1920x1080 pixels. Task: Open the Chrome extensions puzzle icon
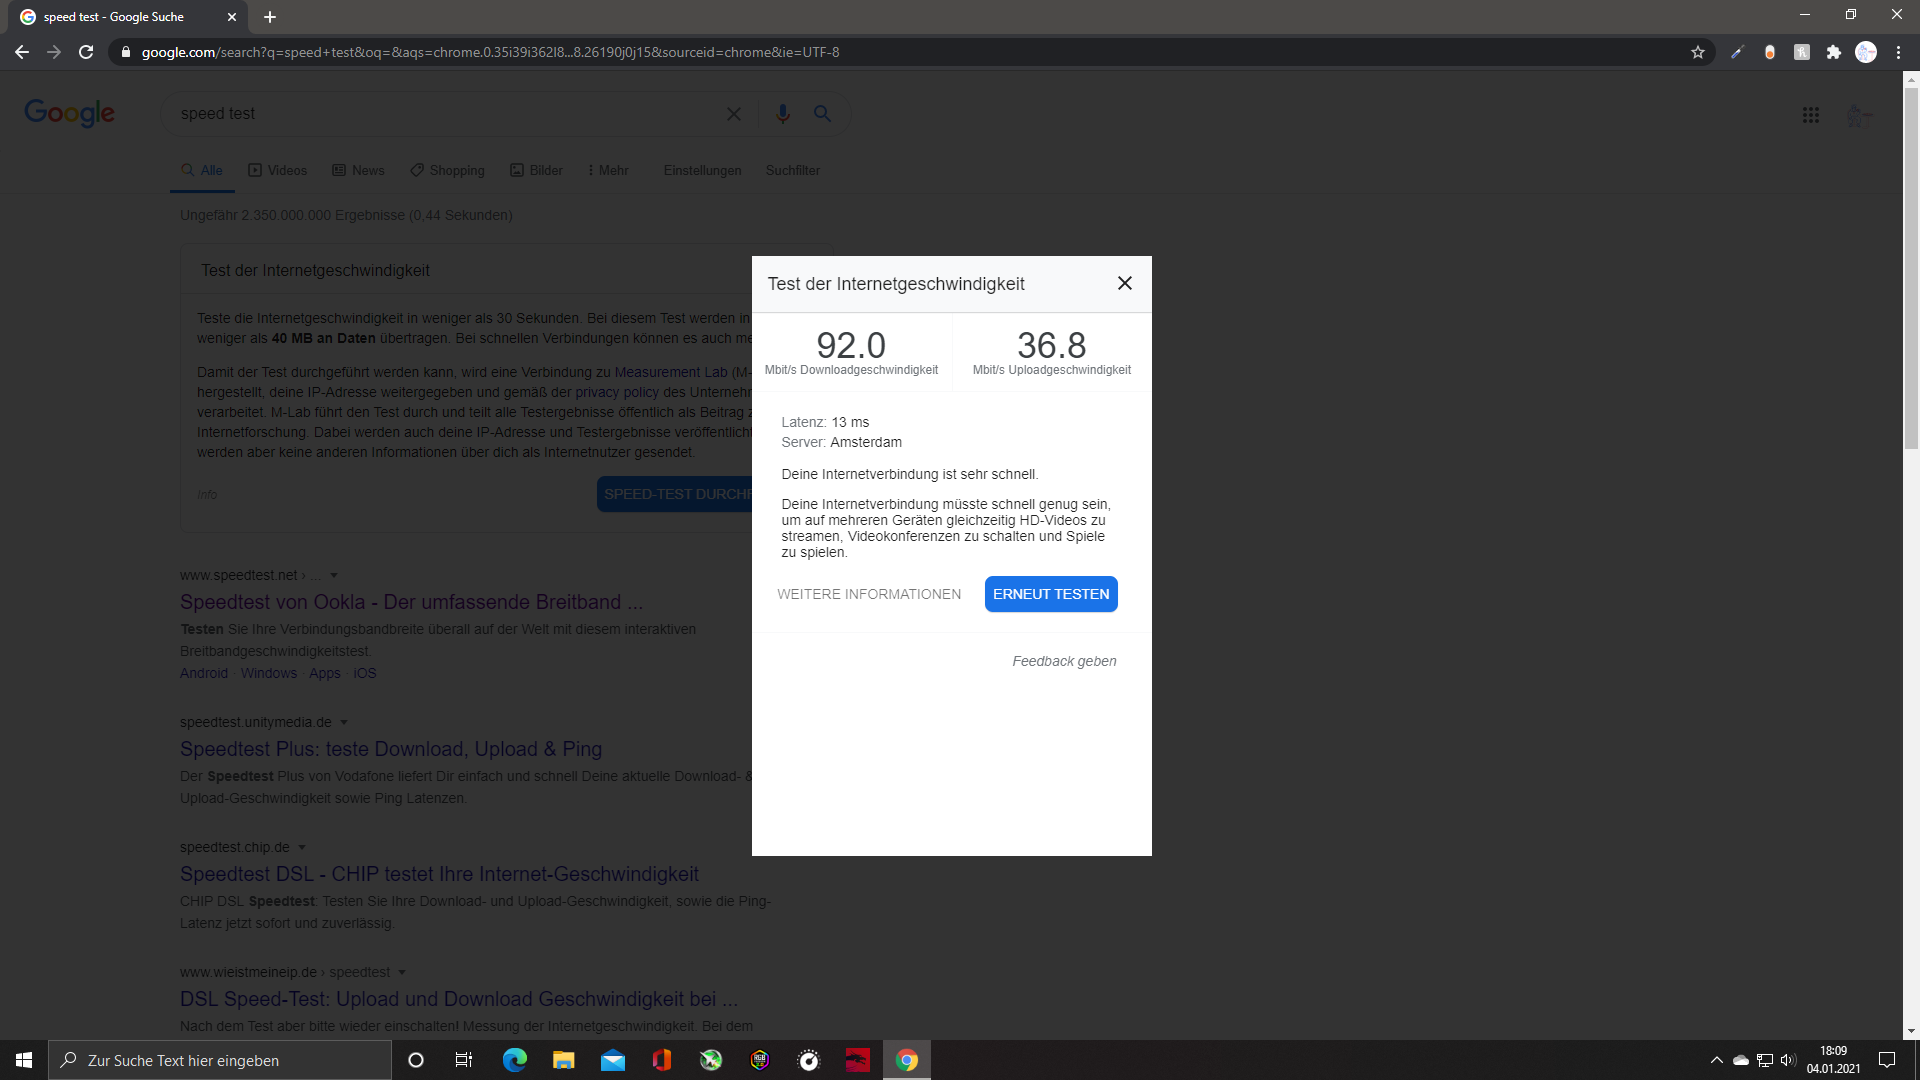[1835, 52]
